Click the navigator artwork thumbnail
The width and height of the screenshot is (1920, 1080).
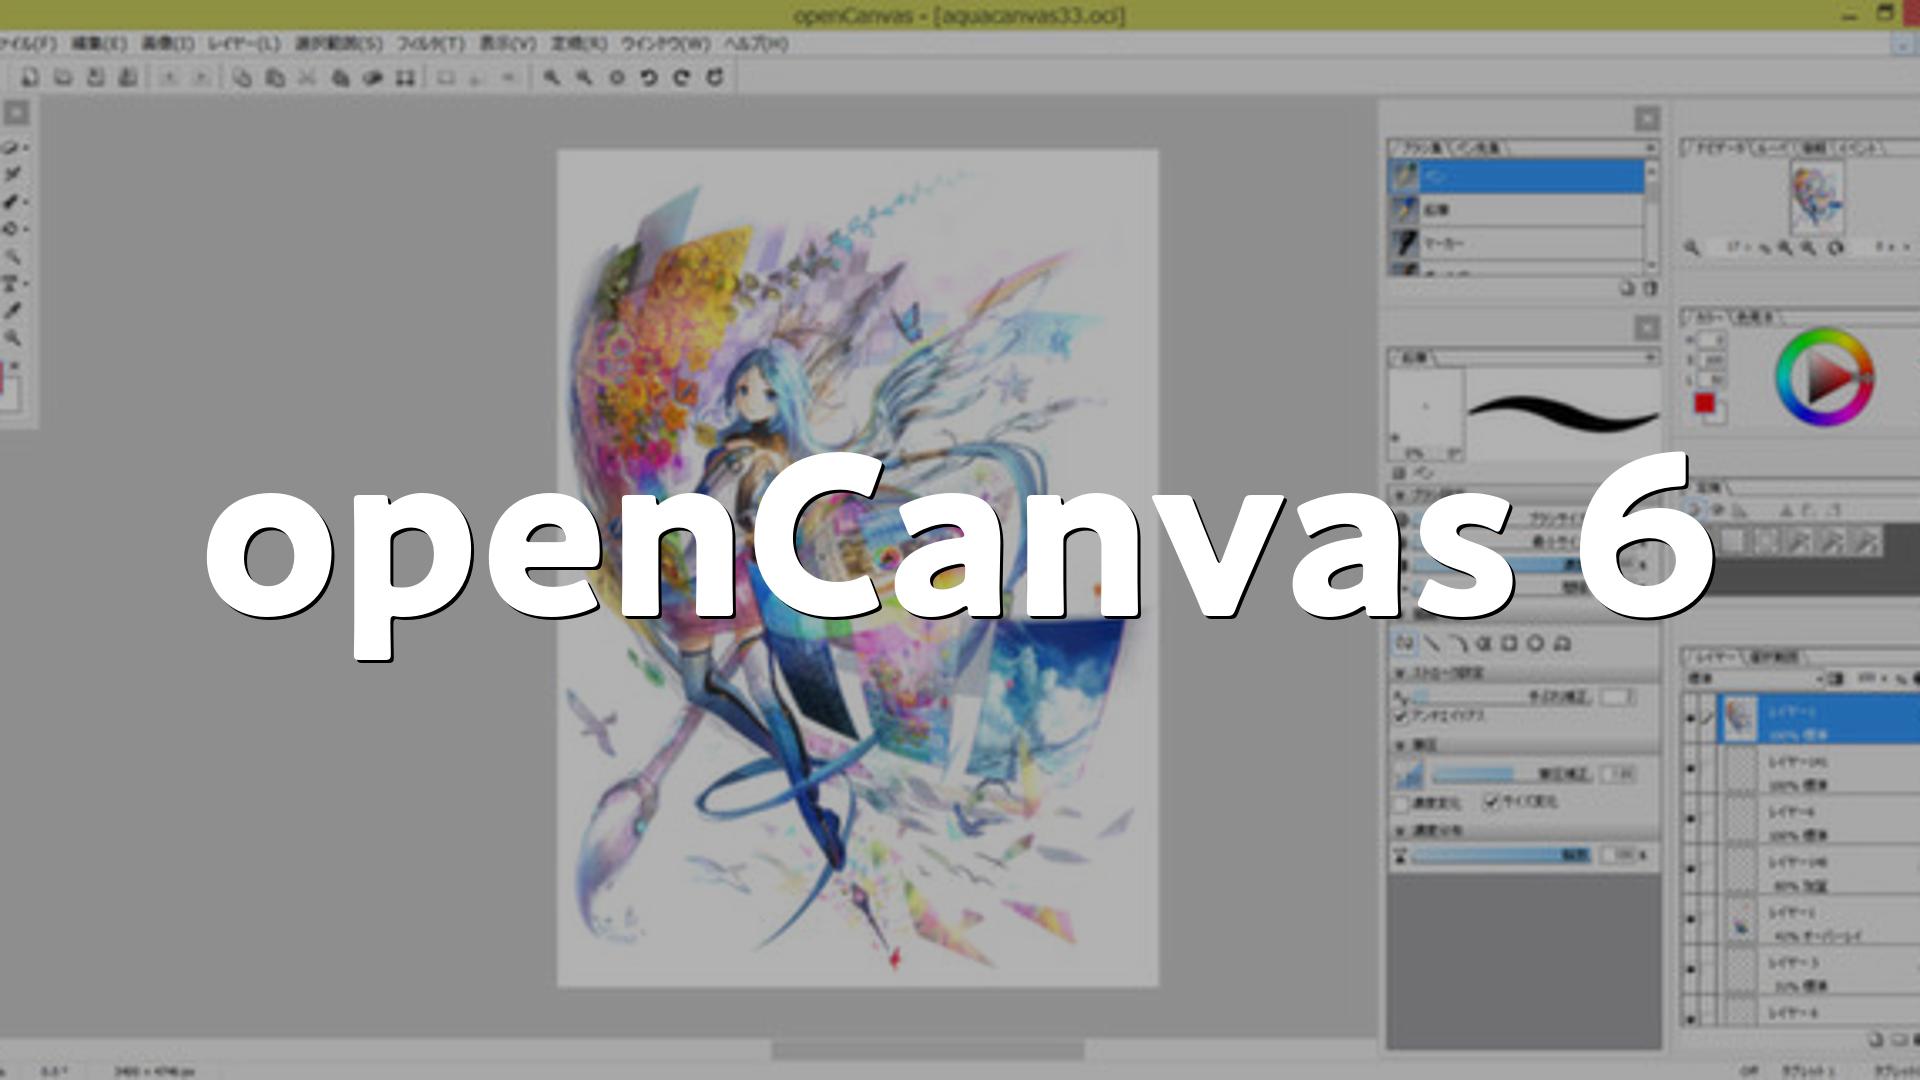click(1816, 198)
